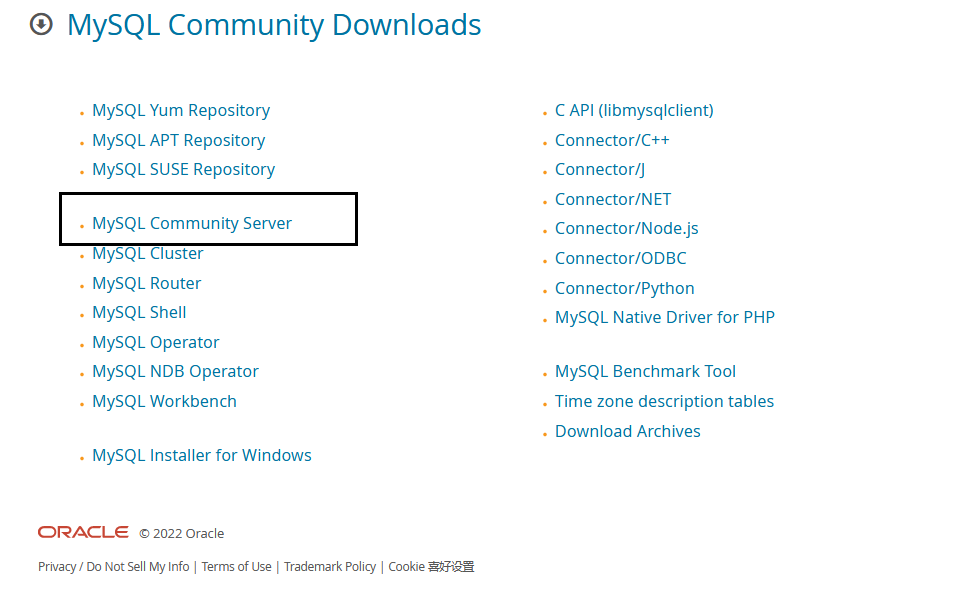Open MySQL Native Driver for PHP
Viewport: 953px width, 593px height.
click(x=665, y=318)
